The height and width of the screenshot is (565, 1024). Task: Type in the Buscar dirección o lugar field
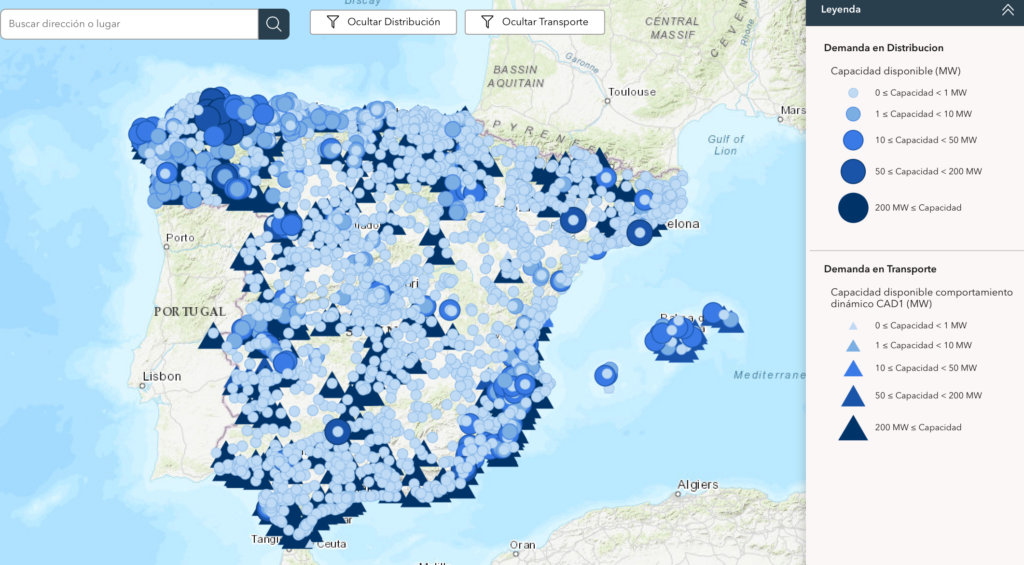coord(130,24)
